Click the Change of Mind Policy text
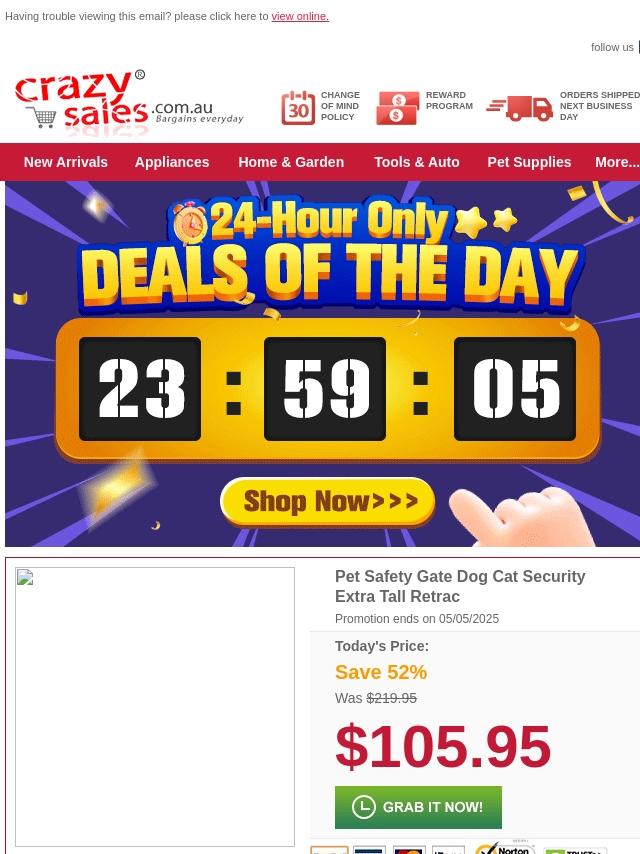The width and height of the screenshot is (640, 854). (x=340, y=106)
